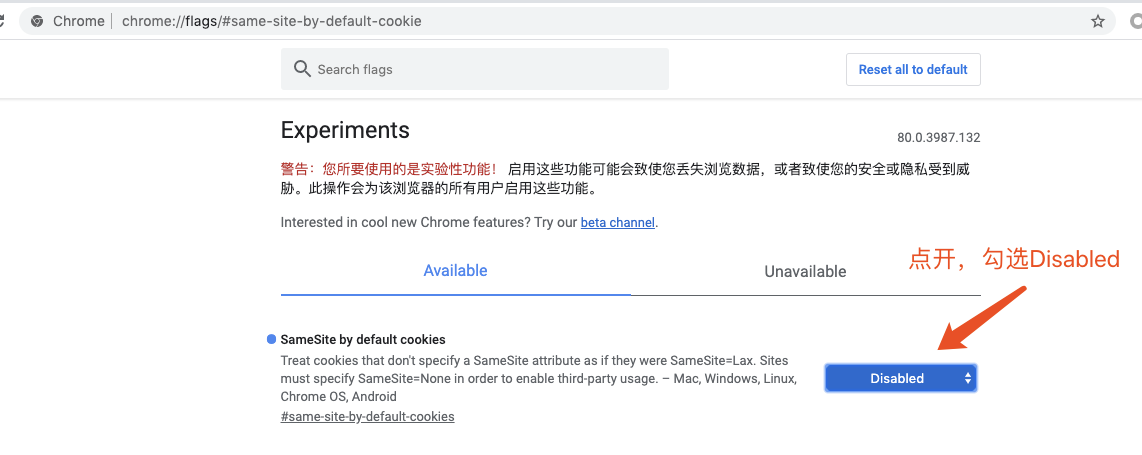Bookmark this page with the star icon
The height and width of the screenshot is (455, 1142).
1098,21
